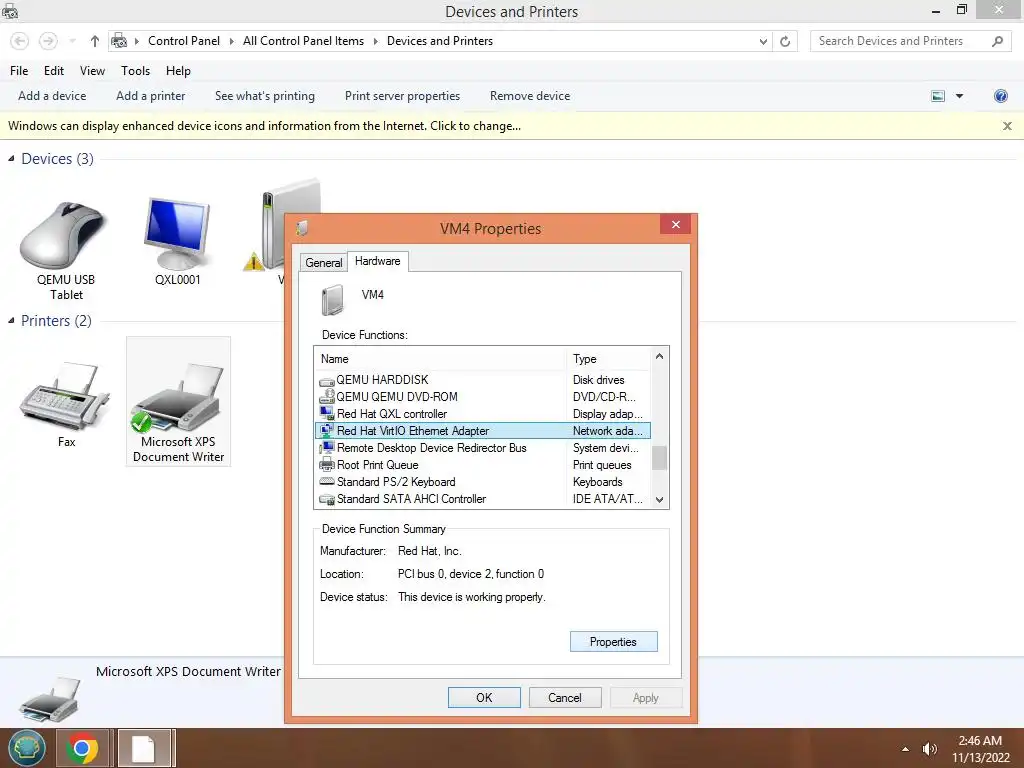Screen dimensions: 1024x768
Task: Refresh the Devices and Printers view
Action: (x=785, y=41)
